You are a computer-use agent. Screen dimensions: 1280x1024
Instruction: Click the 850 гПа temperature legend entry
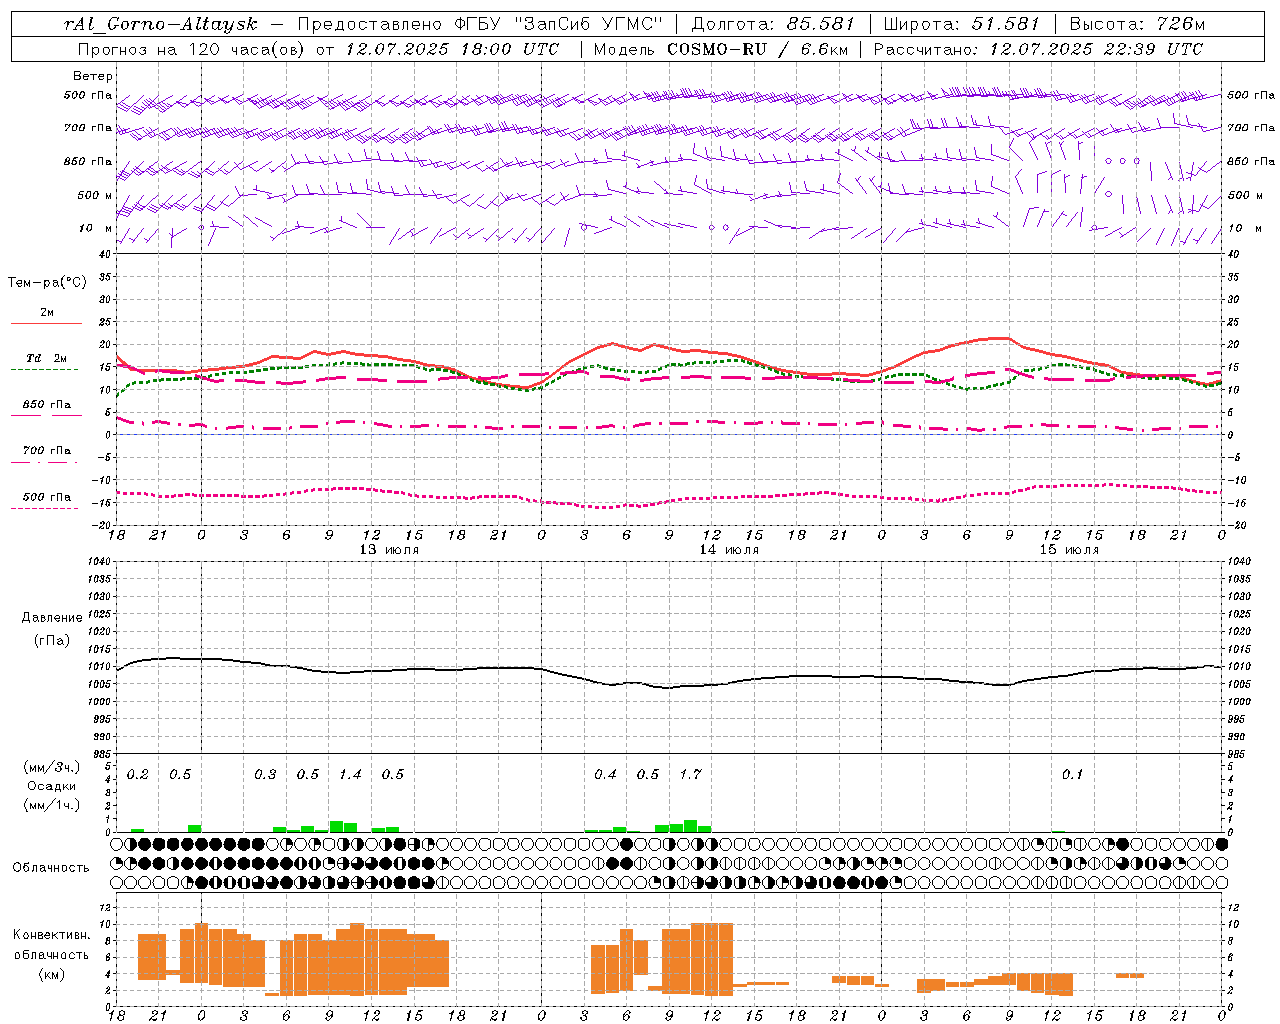pos(46,405)
